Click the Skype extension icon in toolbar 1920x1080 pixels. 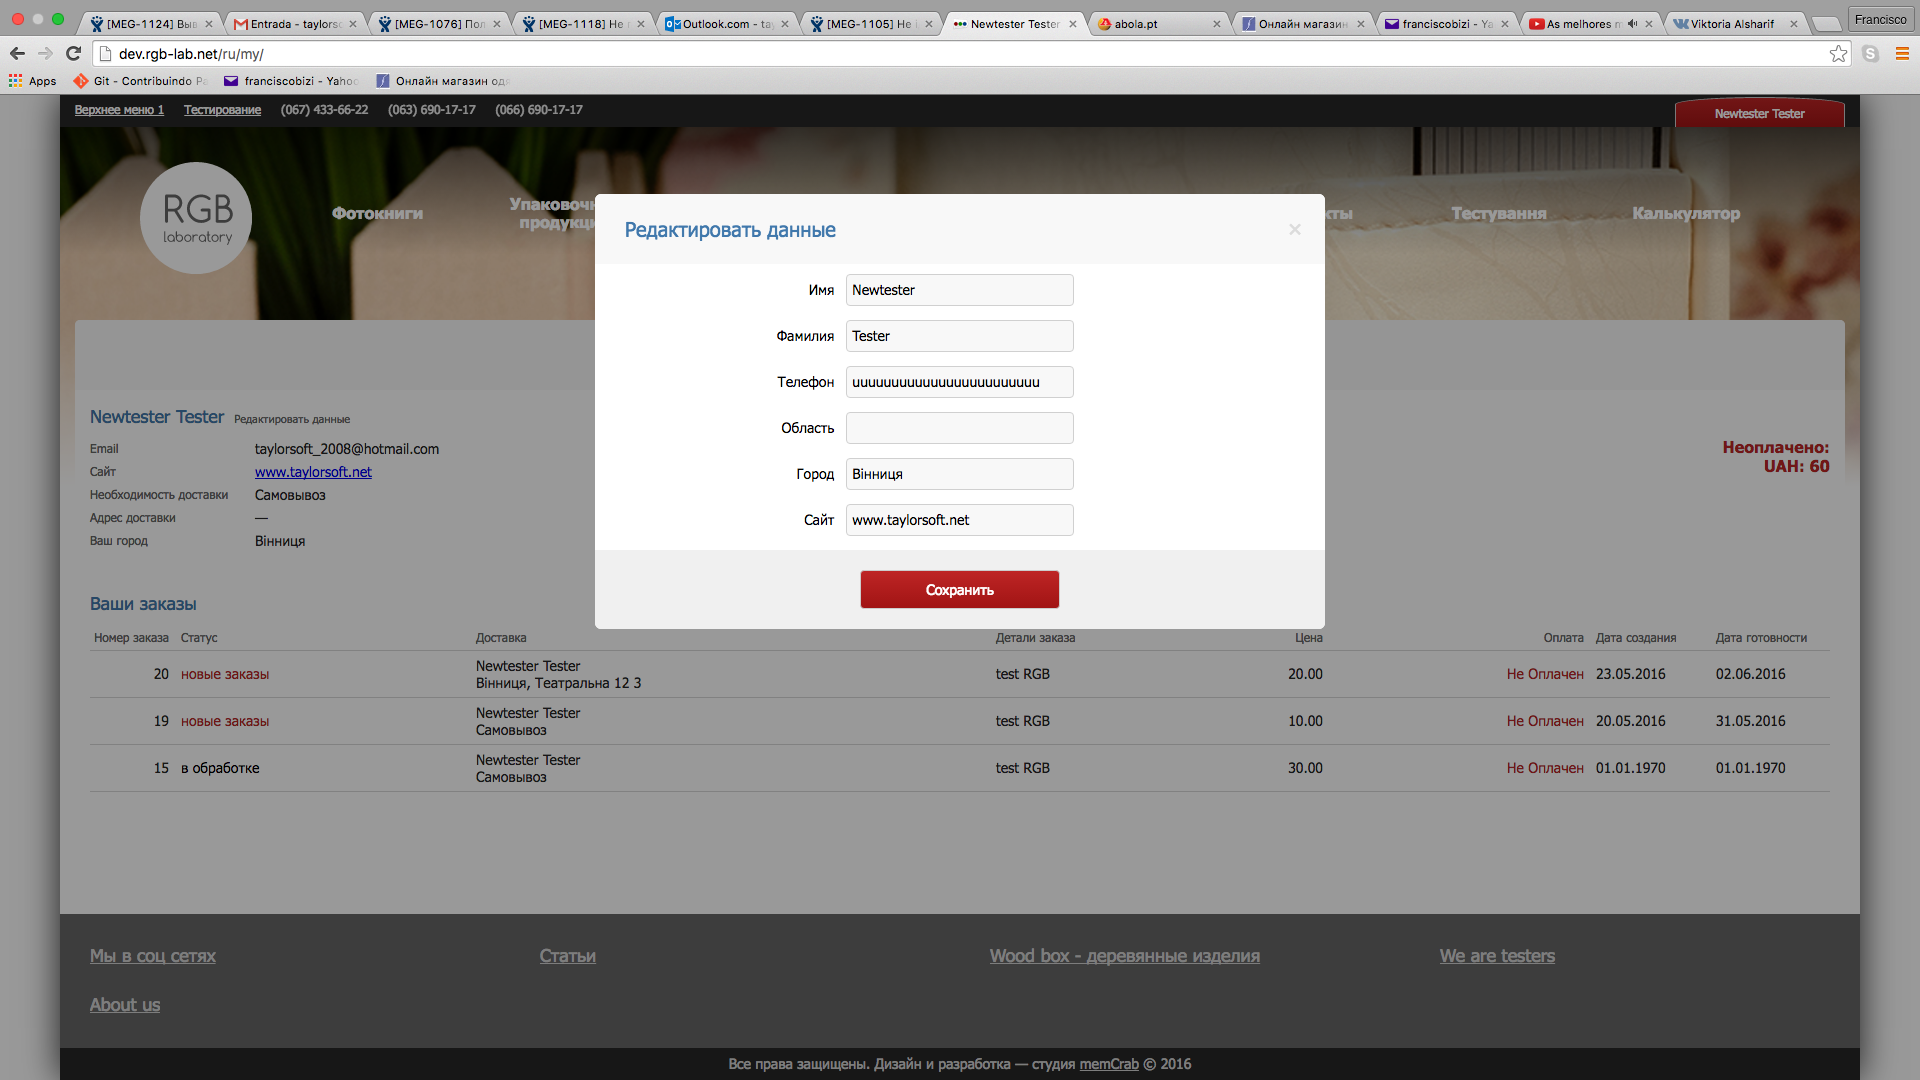click(1870, 54)
